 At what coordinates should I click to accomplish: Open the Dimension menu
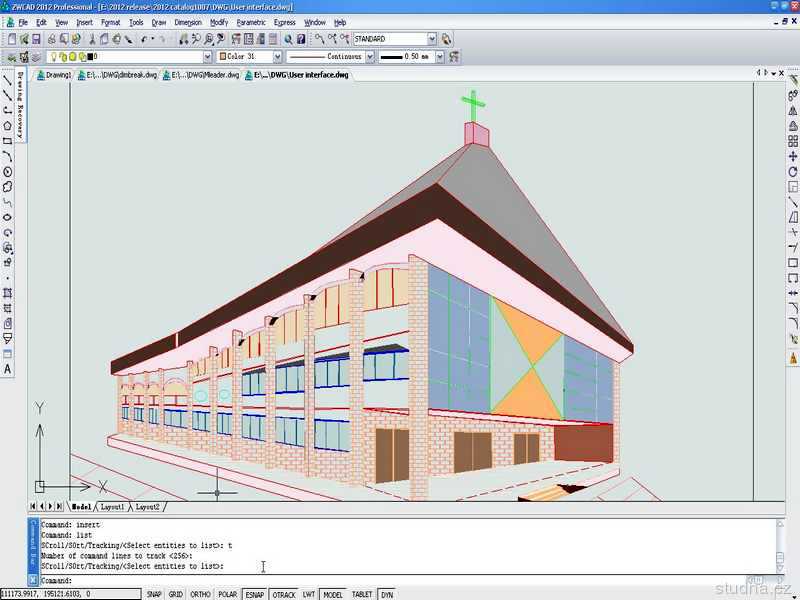point(187,22)
